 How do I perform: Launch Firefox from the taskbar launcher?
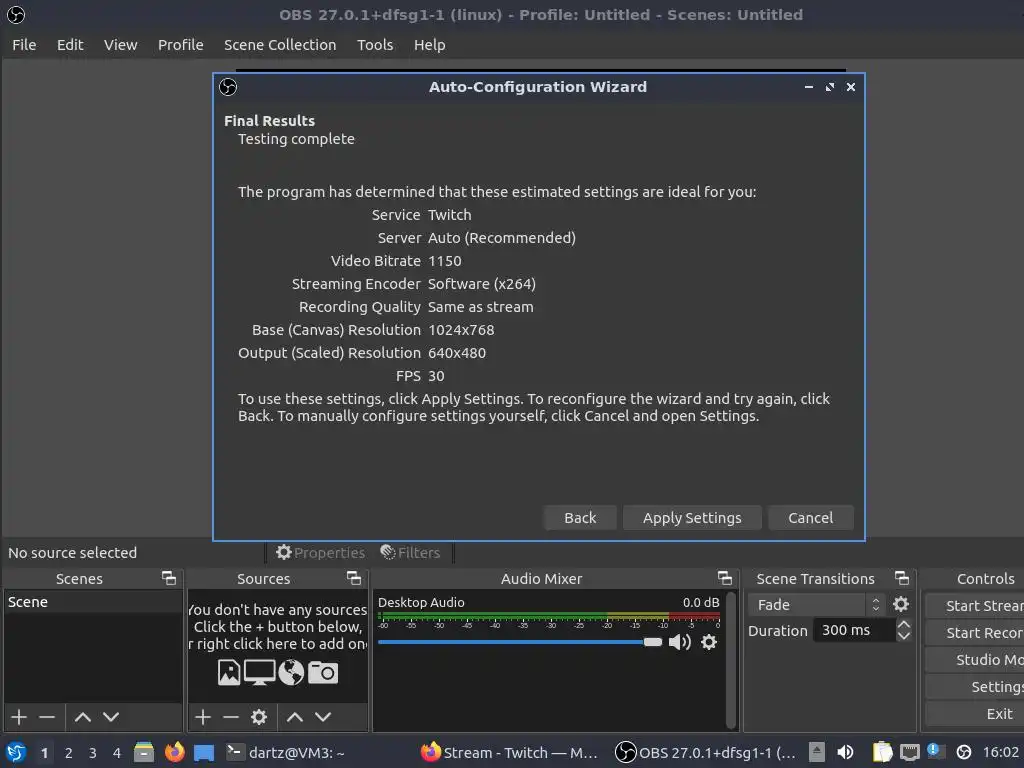pyautogui.click(x=174, y=752)
